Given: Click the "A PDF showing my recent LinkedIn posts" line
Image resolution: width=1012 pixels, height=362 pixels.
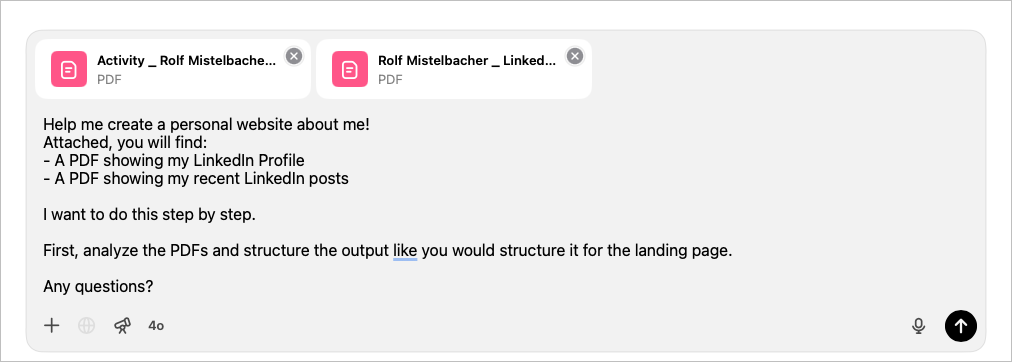Looking at the screenshot, I should click(196, 178).
